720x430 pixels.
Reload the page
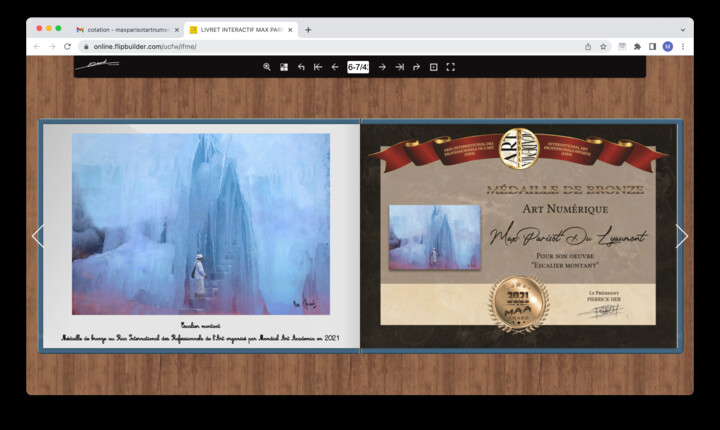(68, 46)
